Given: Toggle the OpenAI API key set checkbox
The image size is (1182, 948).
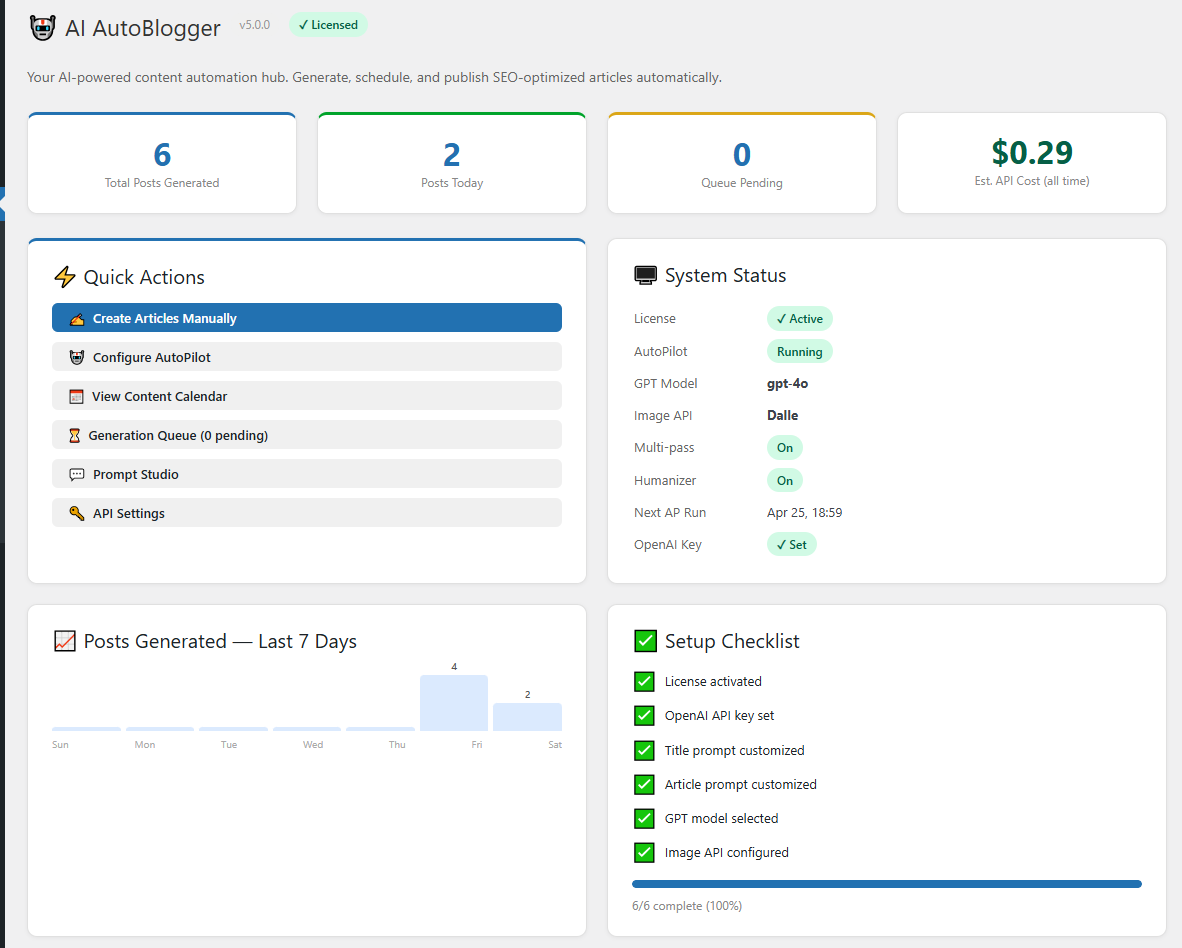Looking at the screenshot, I should tap(645, 715).
